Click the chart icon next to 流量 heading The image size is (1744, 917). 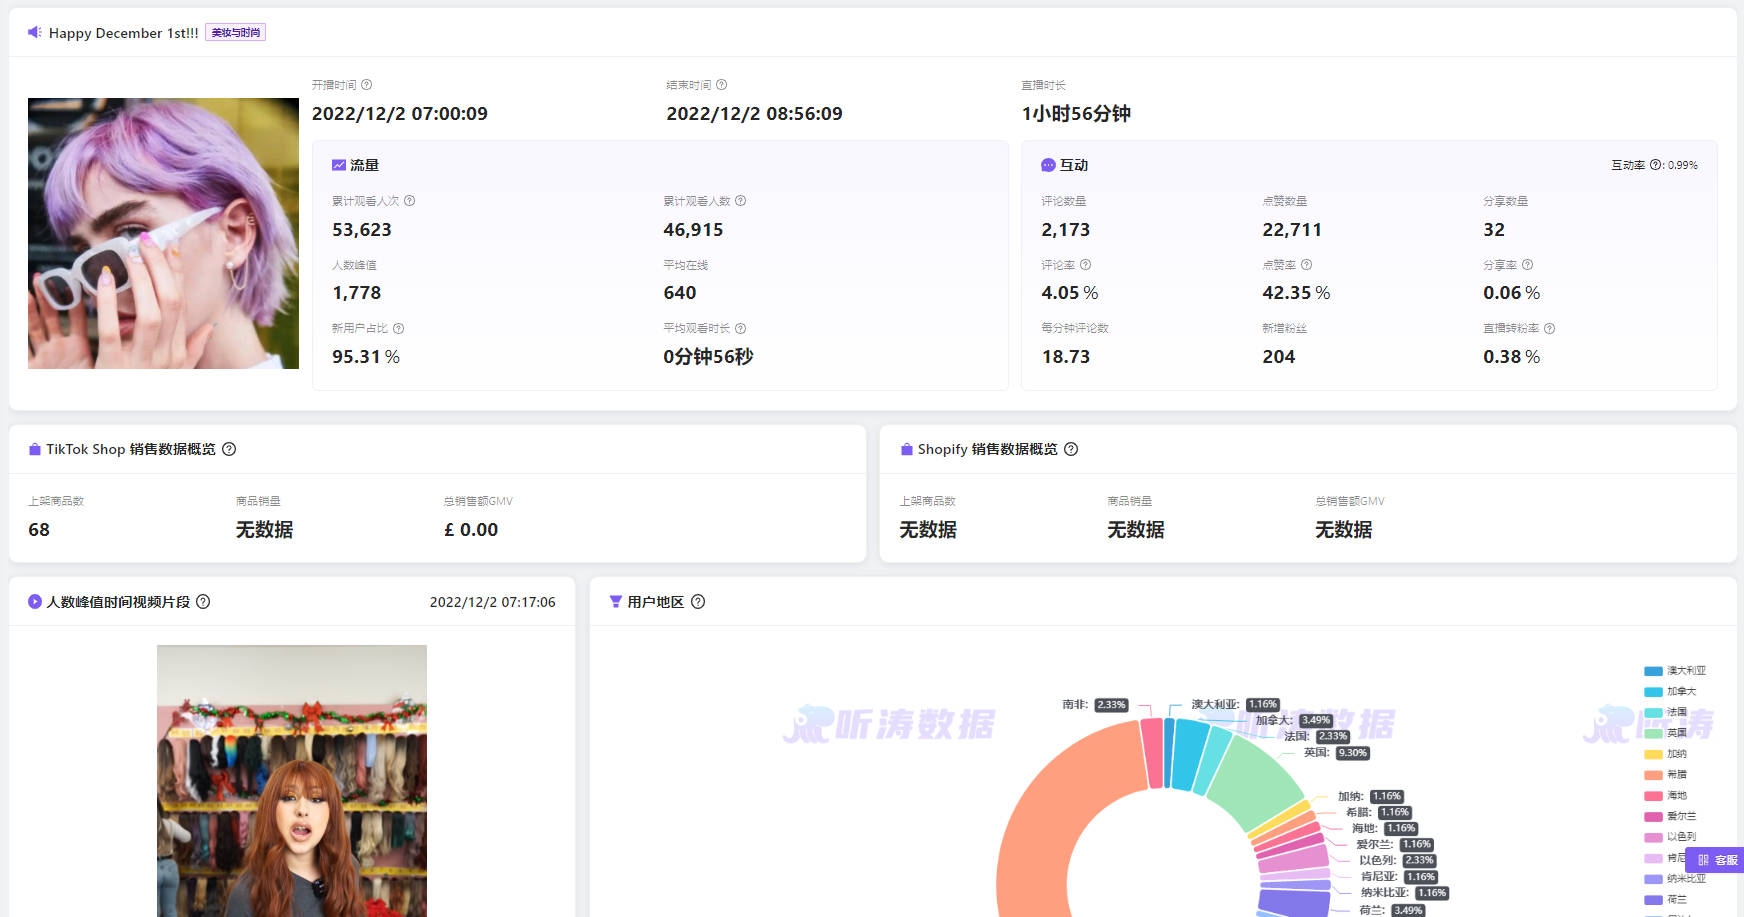(340, 164)
